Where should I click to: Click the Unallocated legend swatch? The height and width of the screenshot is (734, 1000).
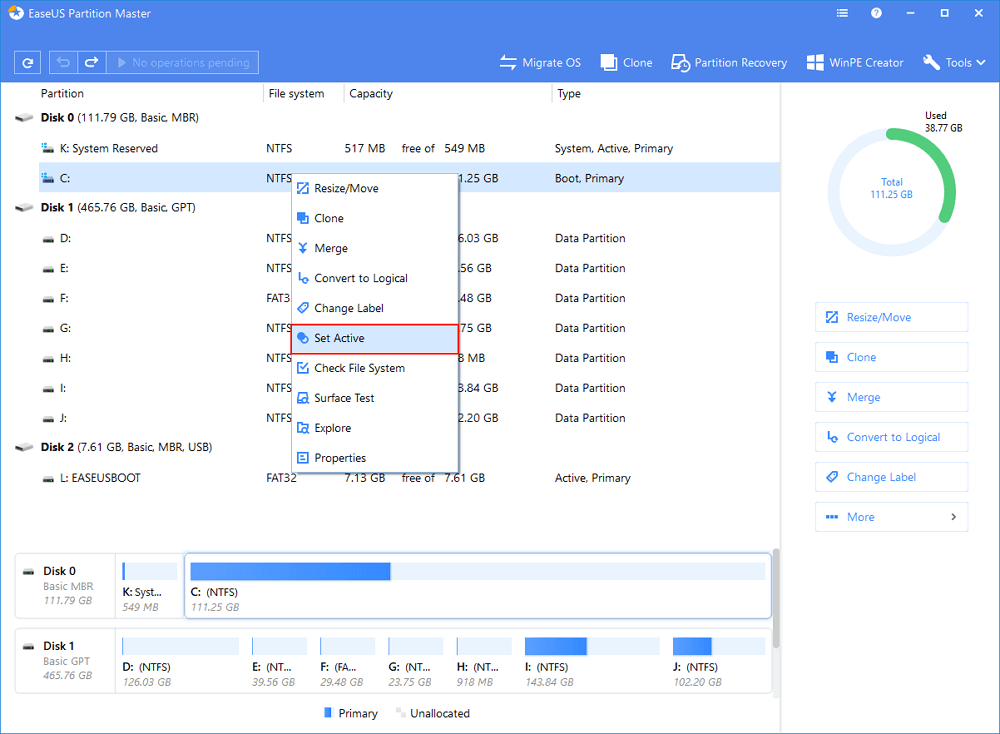(400, 712)
